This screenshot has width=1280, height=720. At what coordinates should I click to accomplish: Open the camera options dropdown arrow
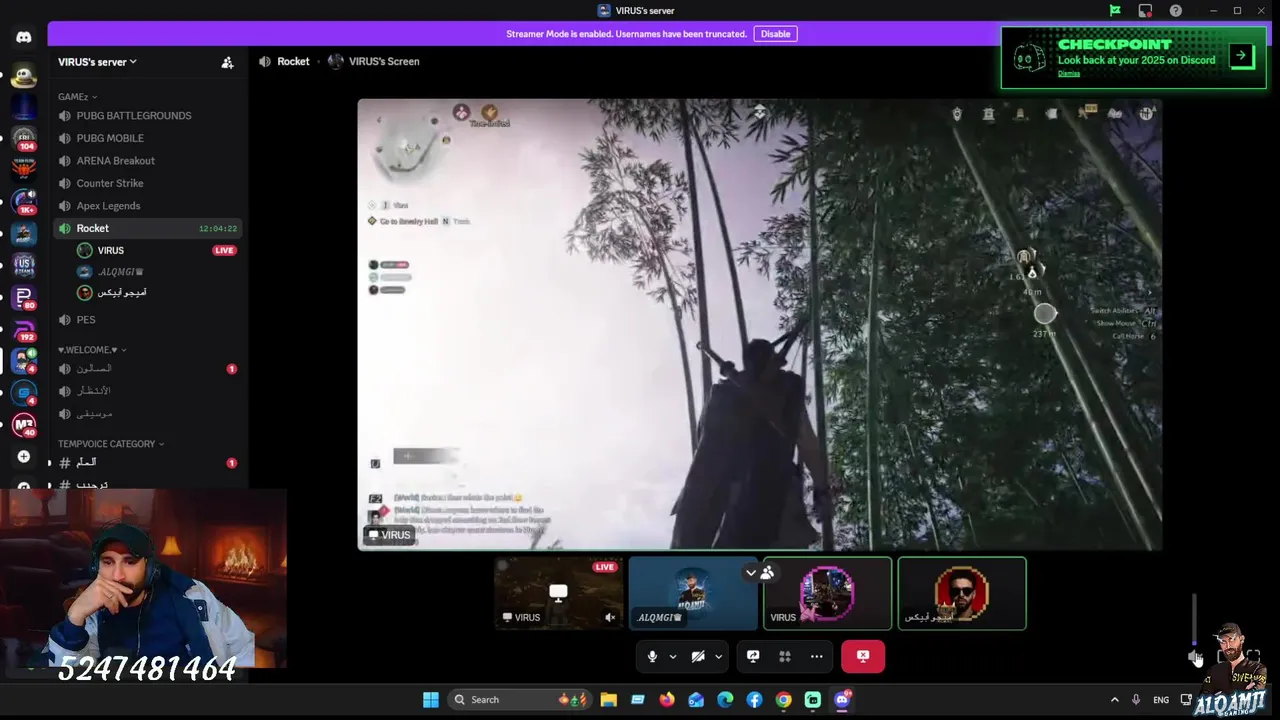tap(718, 657)
